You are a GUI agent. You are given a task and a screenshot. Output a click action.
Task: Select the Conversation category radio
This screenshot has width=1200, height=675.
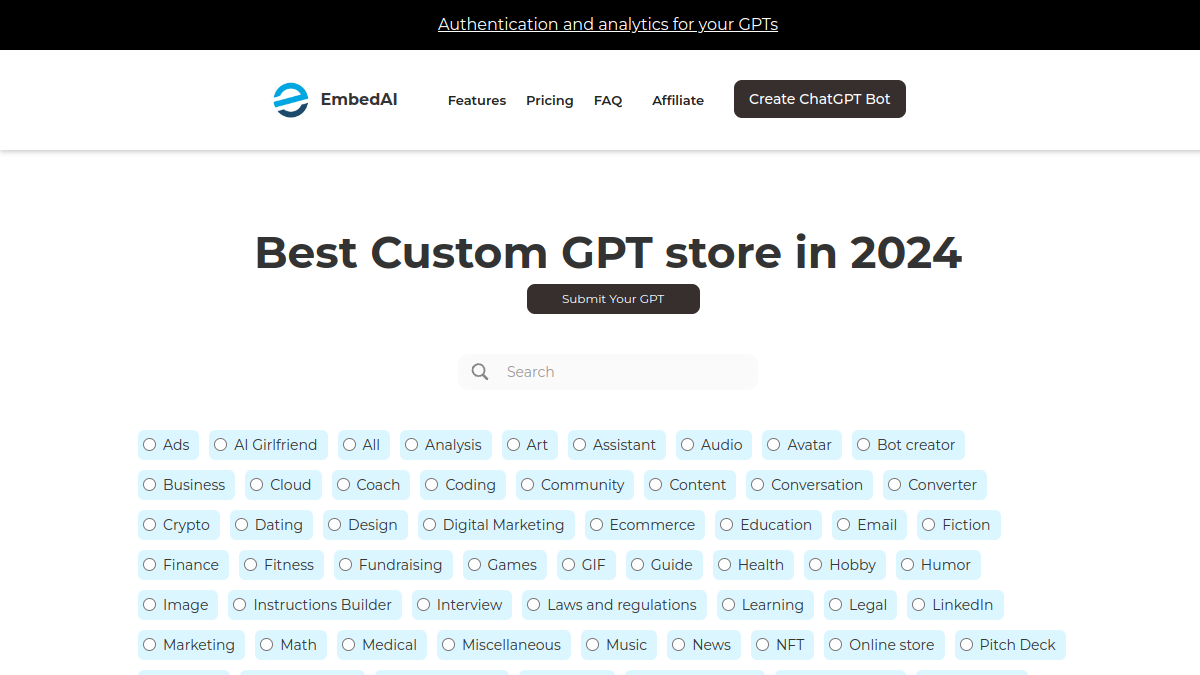click(758, 485)
